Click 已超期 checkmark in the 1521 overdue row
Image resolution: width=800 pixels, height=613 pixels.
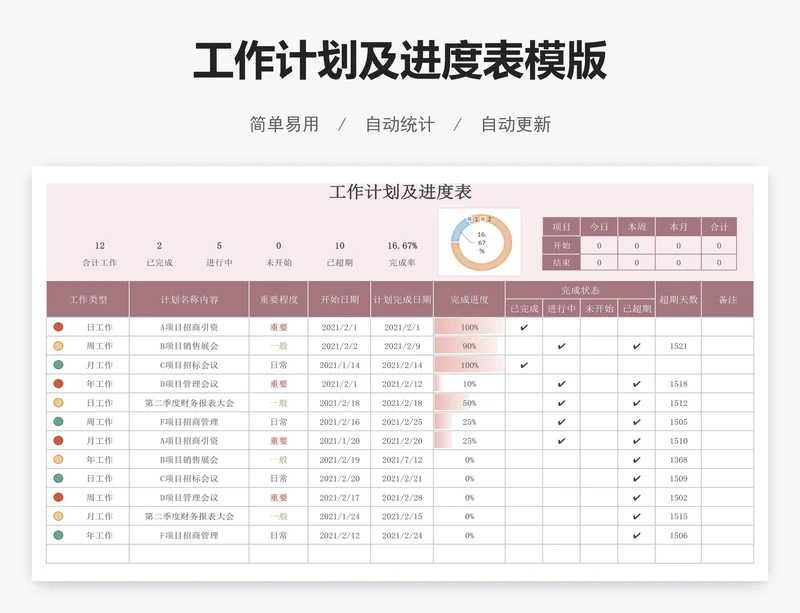[x=636, y=346]
